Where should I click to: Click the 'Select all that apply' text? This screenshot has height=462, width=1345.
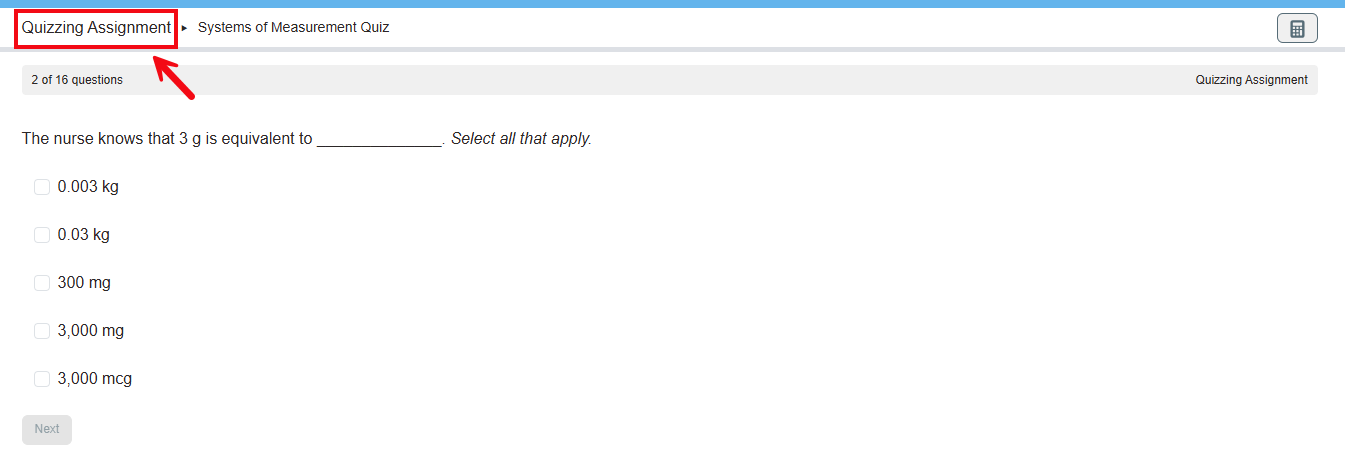coord(521,139)
